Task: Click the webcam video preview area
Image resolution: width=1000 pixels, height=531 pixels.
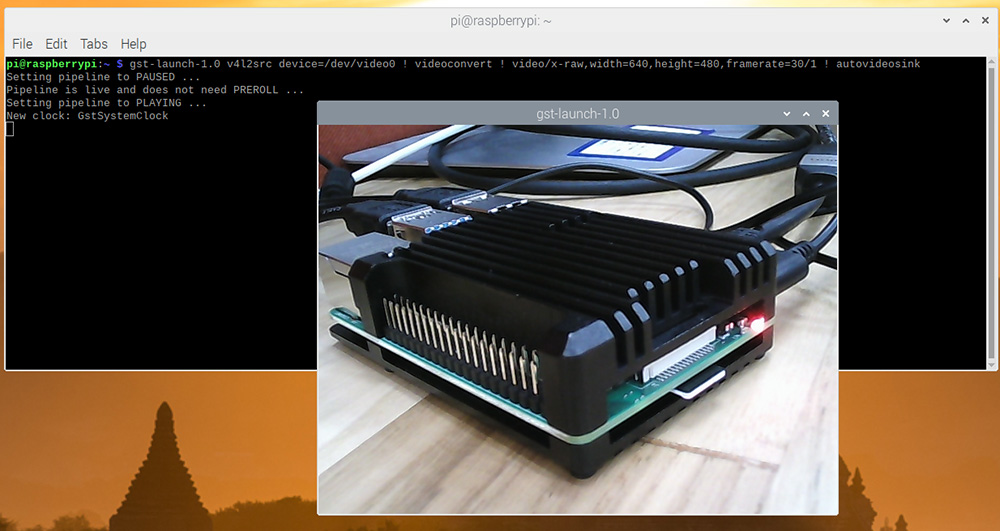Action: click(x=578, y=319)
